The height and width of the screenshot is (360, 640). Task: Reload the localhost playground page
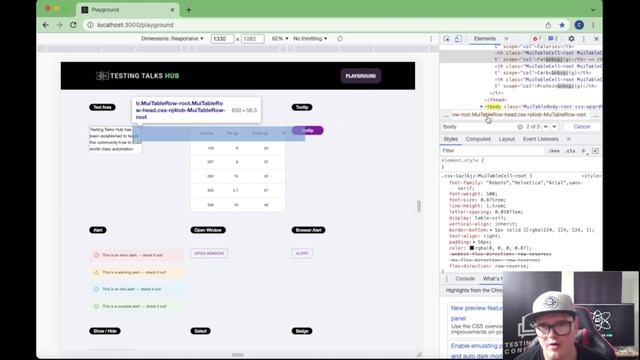(73, 25)
